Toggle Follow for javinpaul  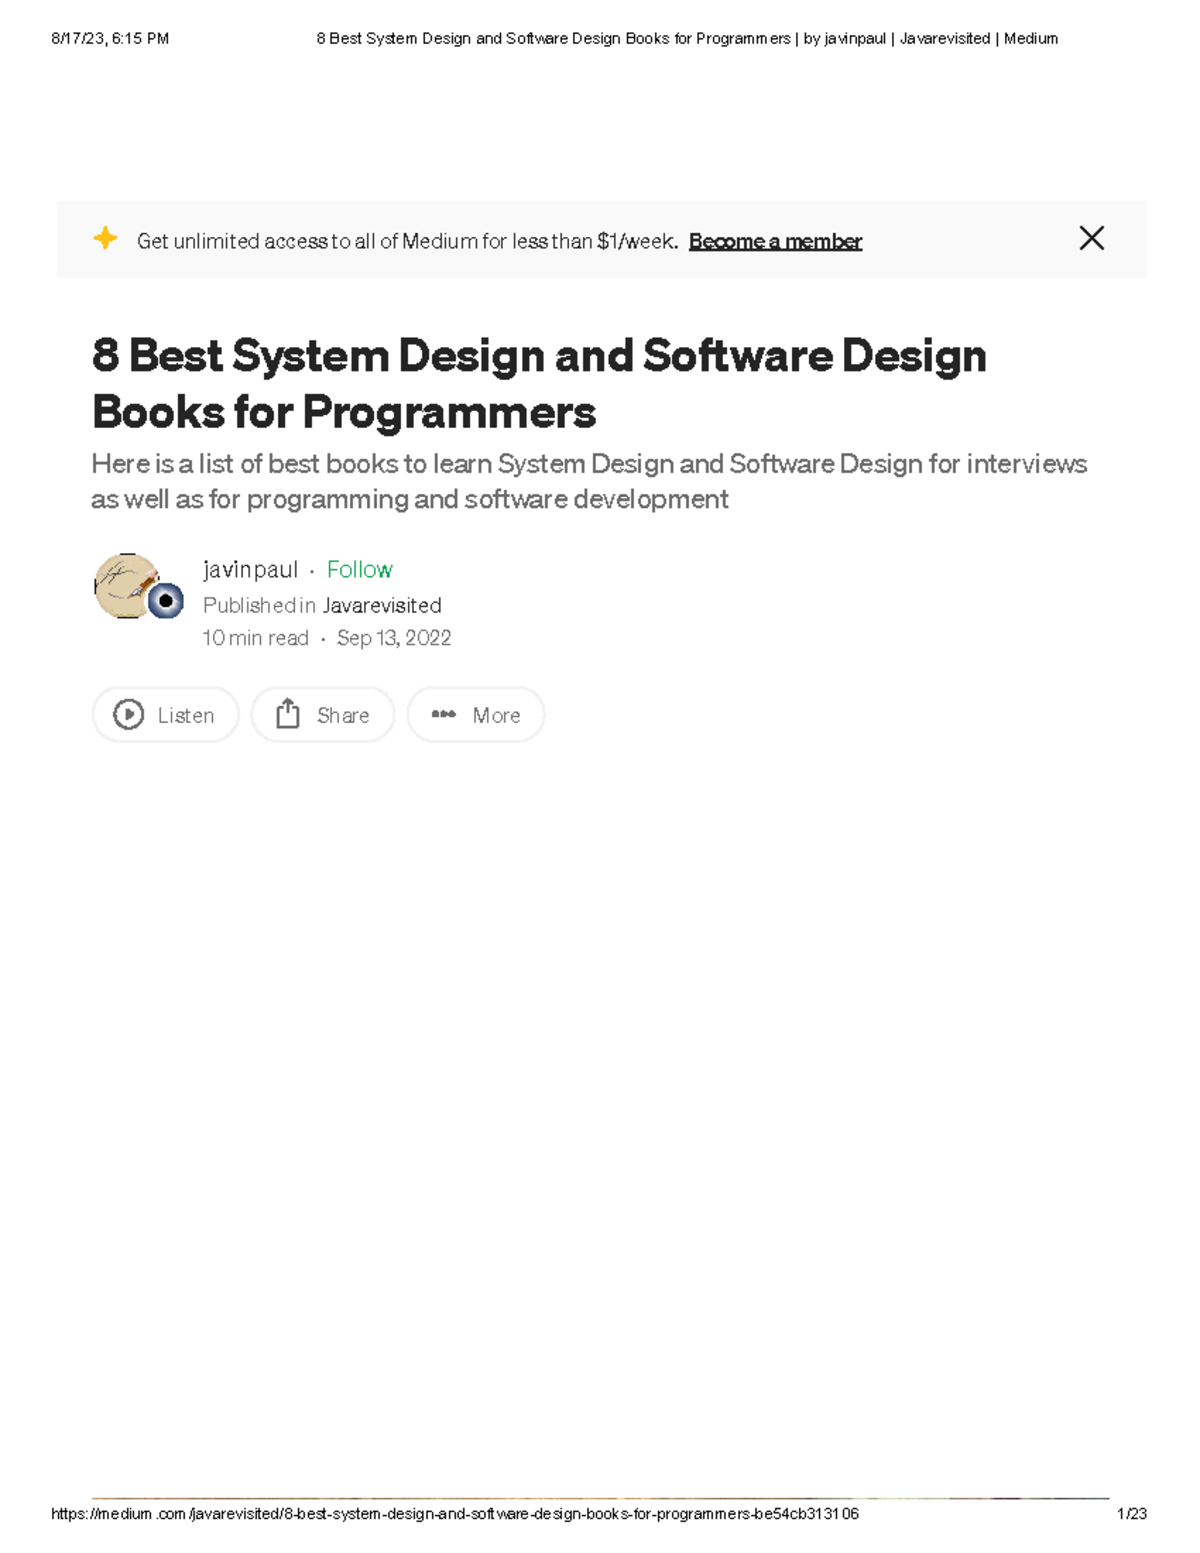pyautogui.click(x=360, y=569)
